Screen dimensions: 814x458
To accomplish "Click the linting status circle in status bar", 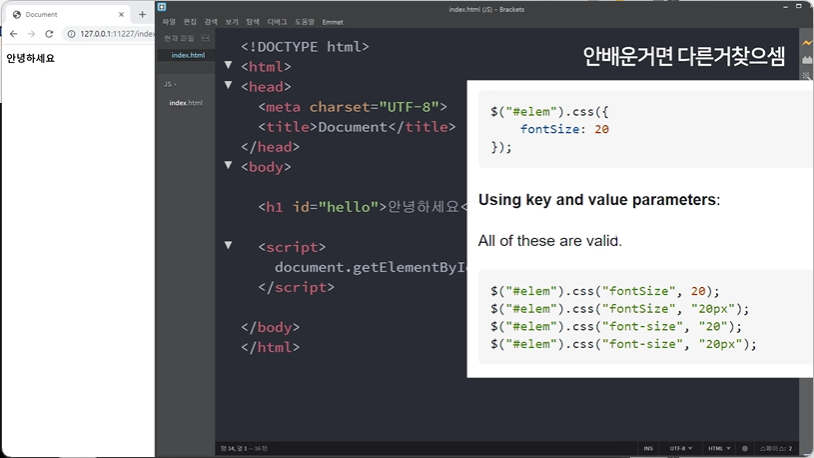I will coord(744,448).
